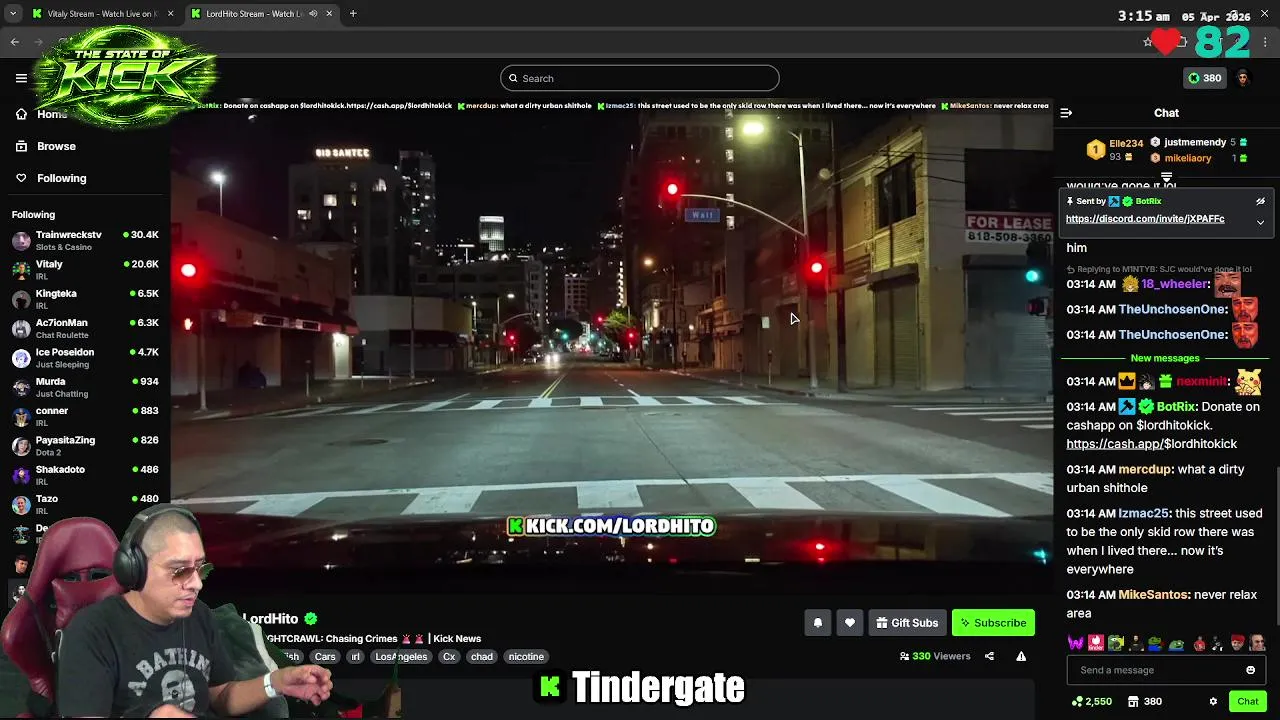Mute the LordHito tab audio icon
This screenshot has height=720, width=1280.
click(x=313, y=14)
